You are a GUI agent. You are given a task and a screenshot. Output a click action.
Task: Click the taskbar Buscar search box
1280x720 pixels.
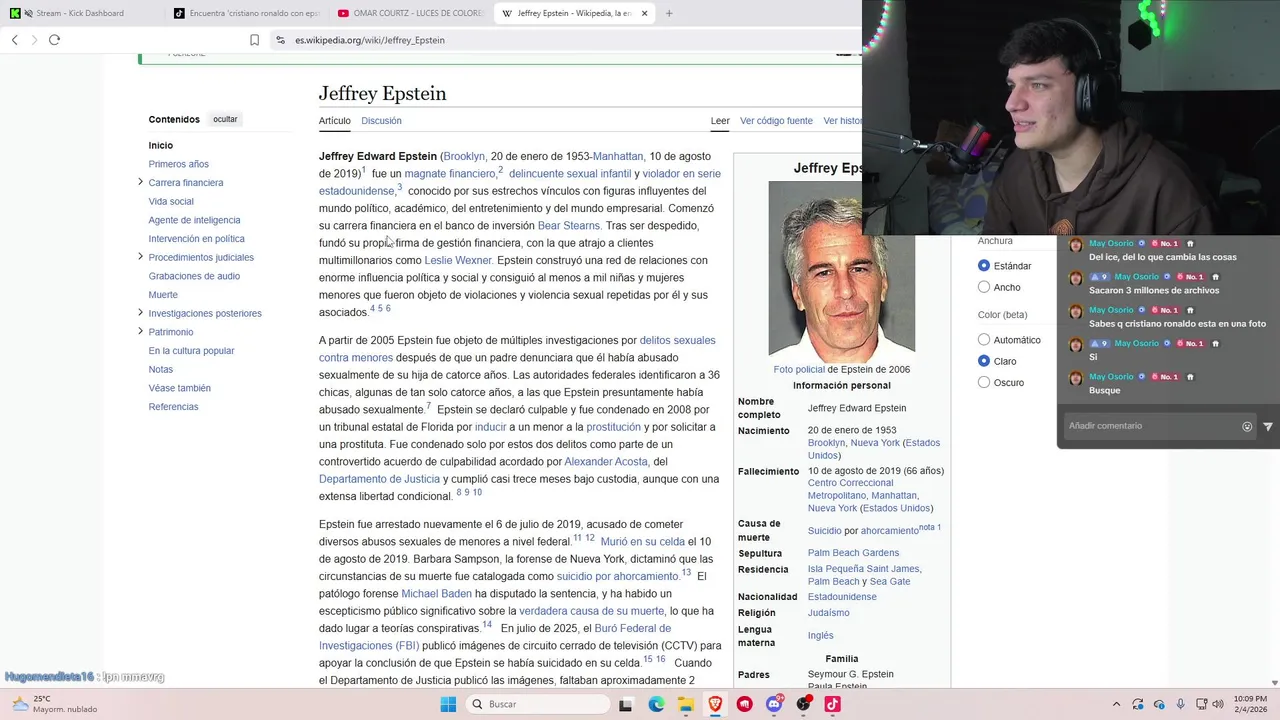click(538, 704)
